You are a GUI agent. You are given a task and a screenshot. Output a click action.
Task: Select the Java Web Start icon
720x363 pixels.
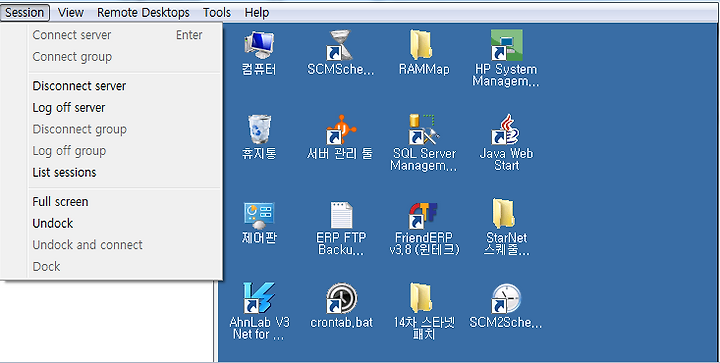[506, 129]
